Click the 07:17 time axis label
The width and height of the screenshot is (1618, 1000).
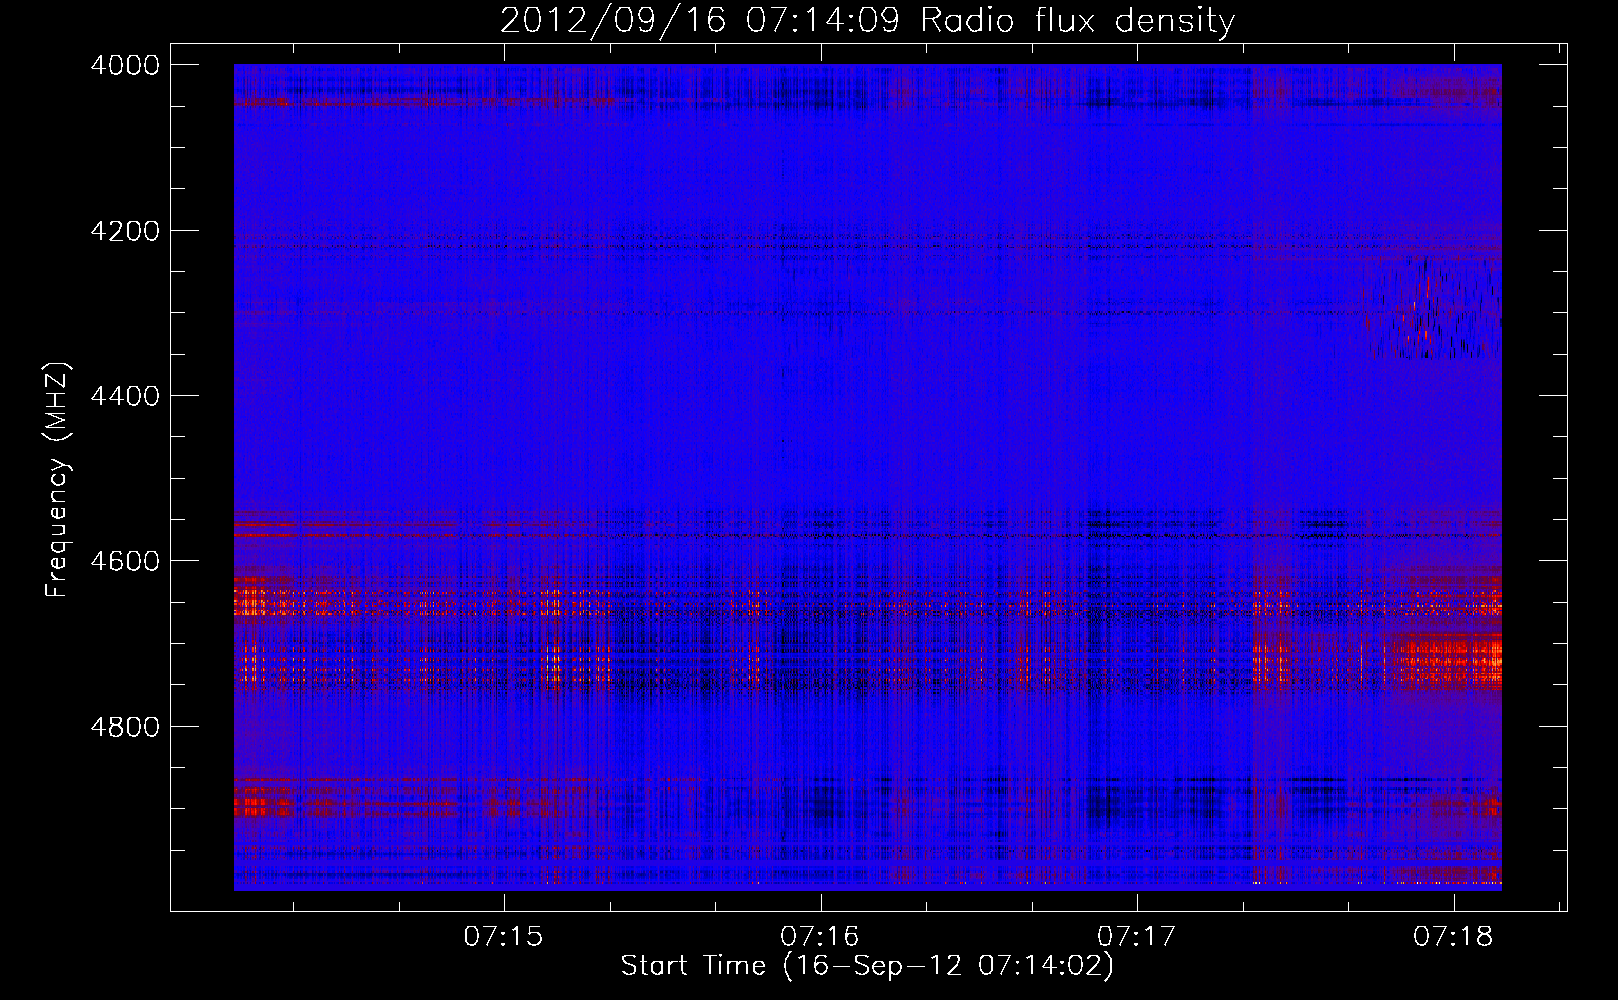click(1136, 936)
